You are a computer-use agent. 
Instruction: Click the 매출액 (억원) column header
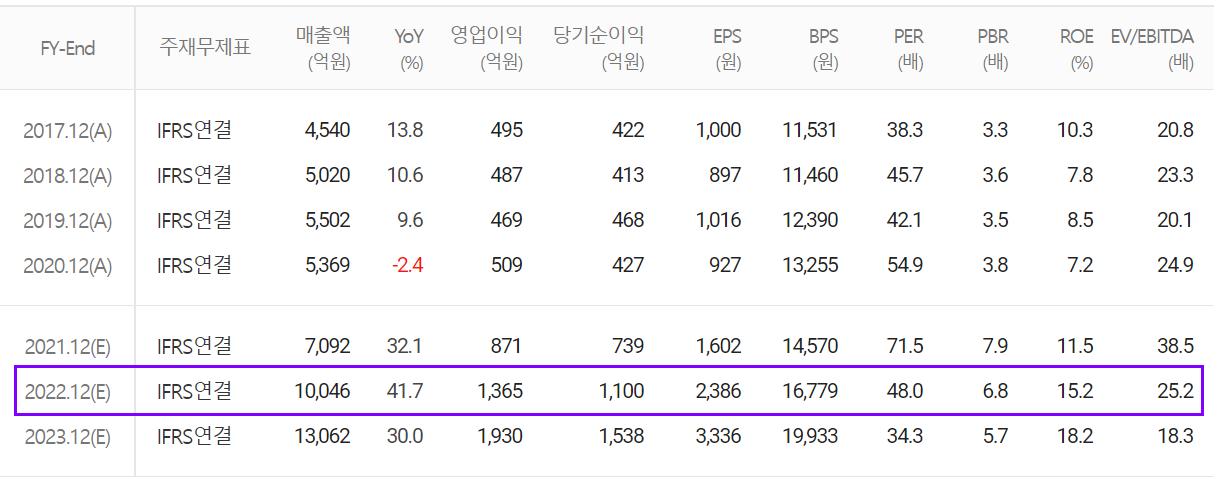323,49
